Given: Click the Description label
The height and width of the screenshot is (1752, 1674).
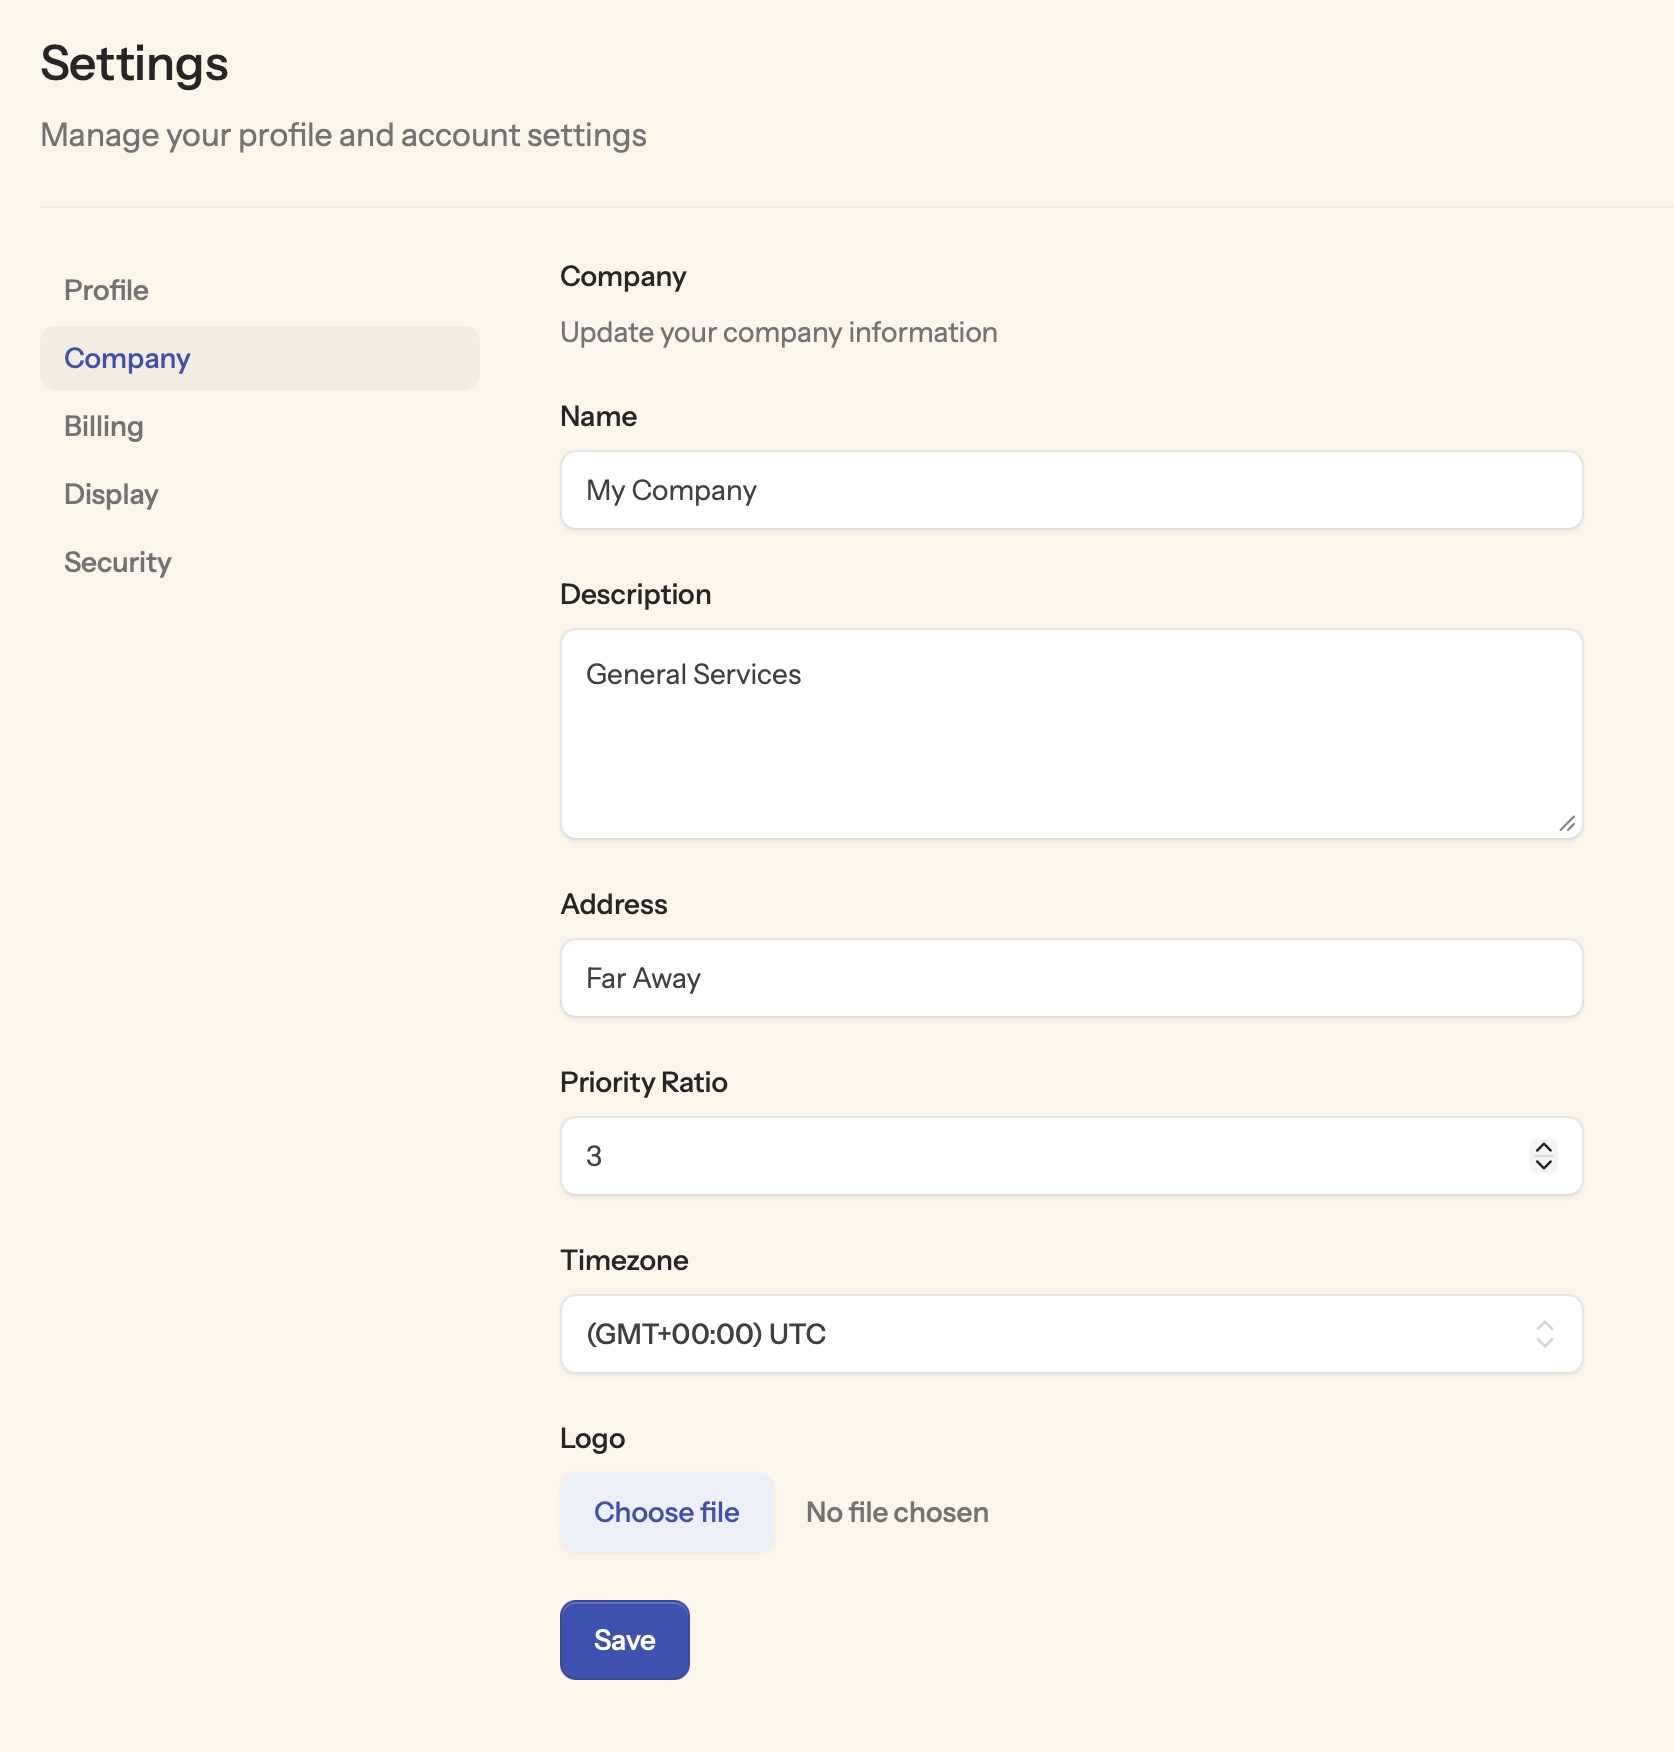Looking at the screenshot, I should [636, 594].
